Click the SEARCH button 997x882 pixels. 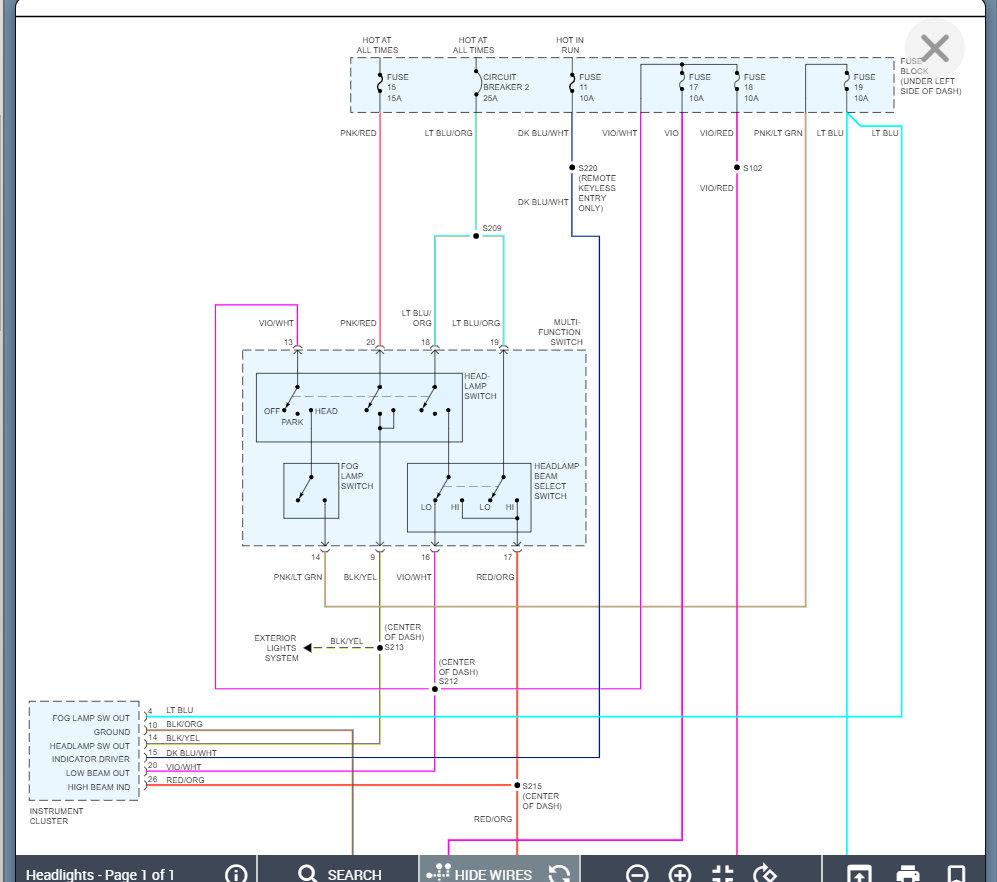click(339, 874)
